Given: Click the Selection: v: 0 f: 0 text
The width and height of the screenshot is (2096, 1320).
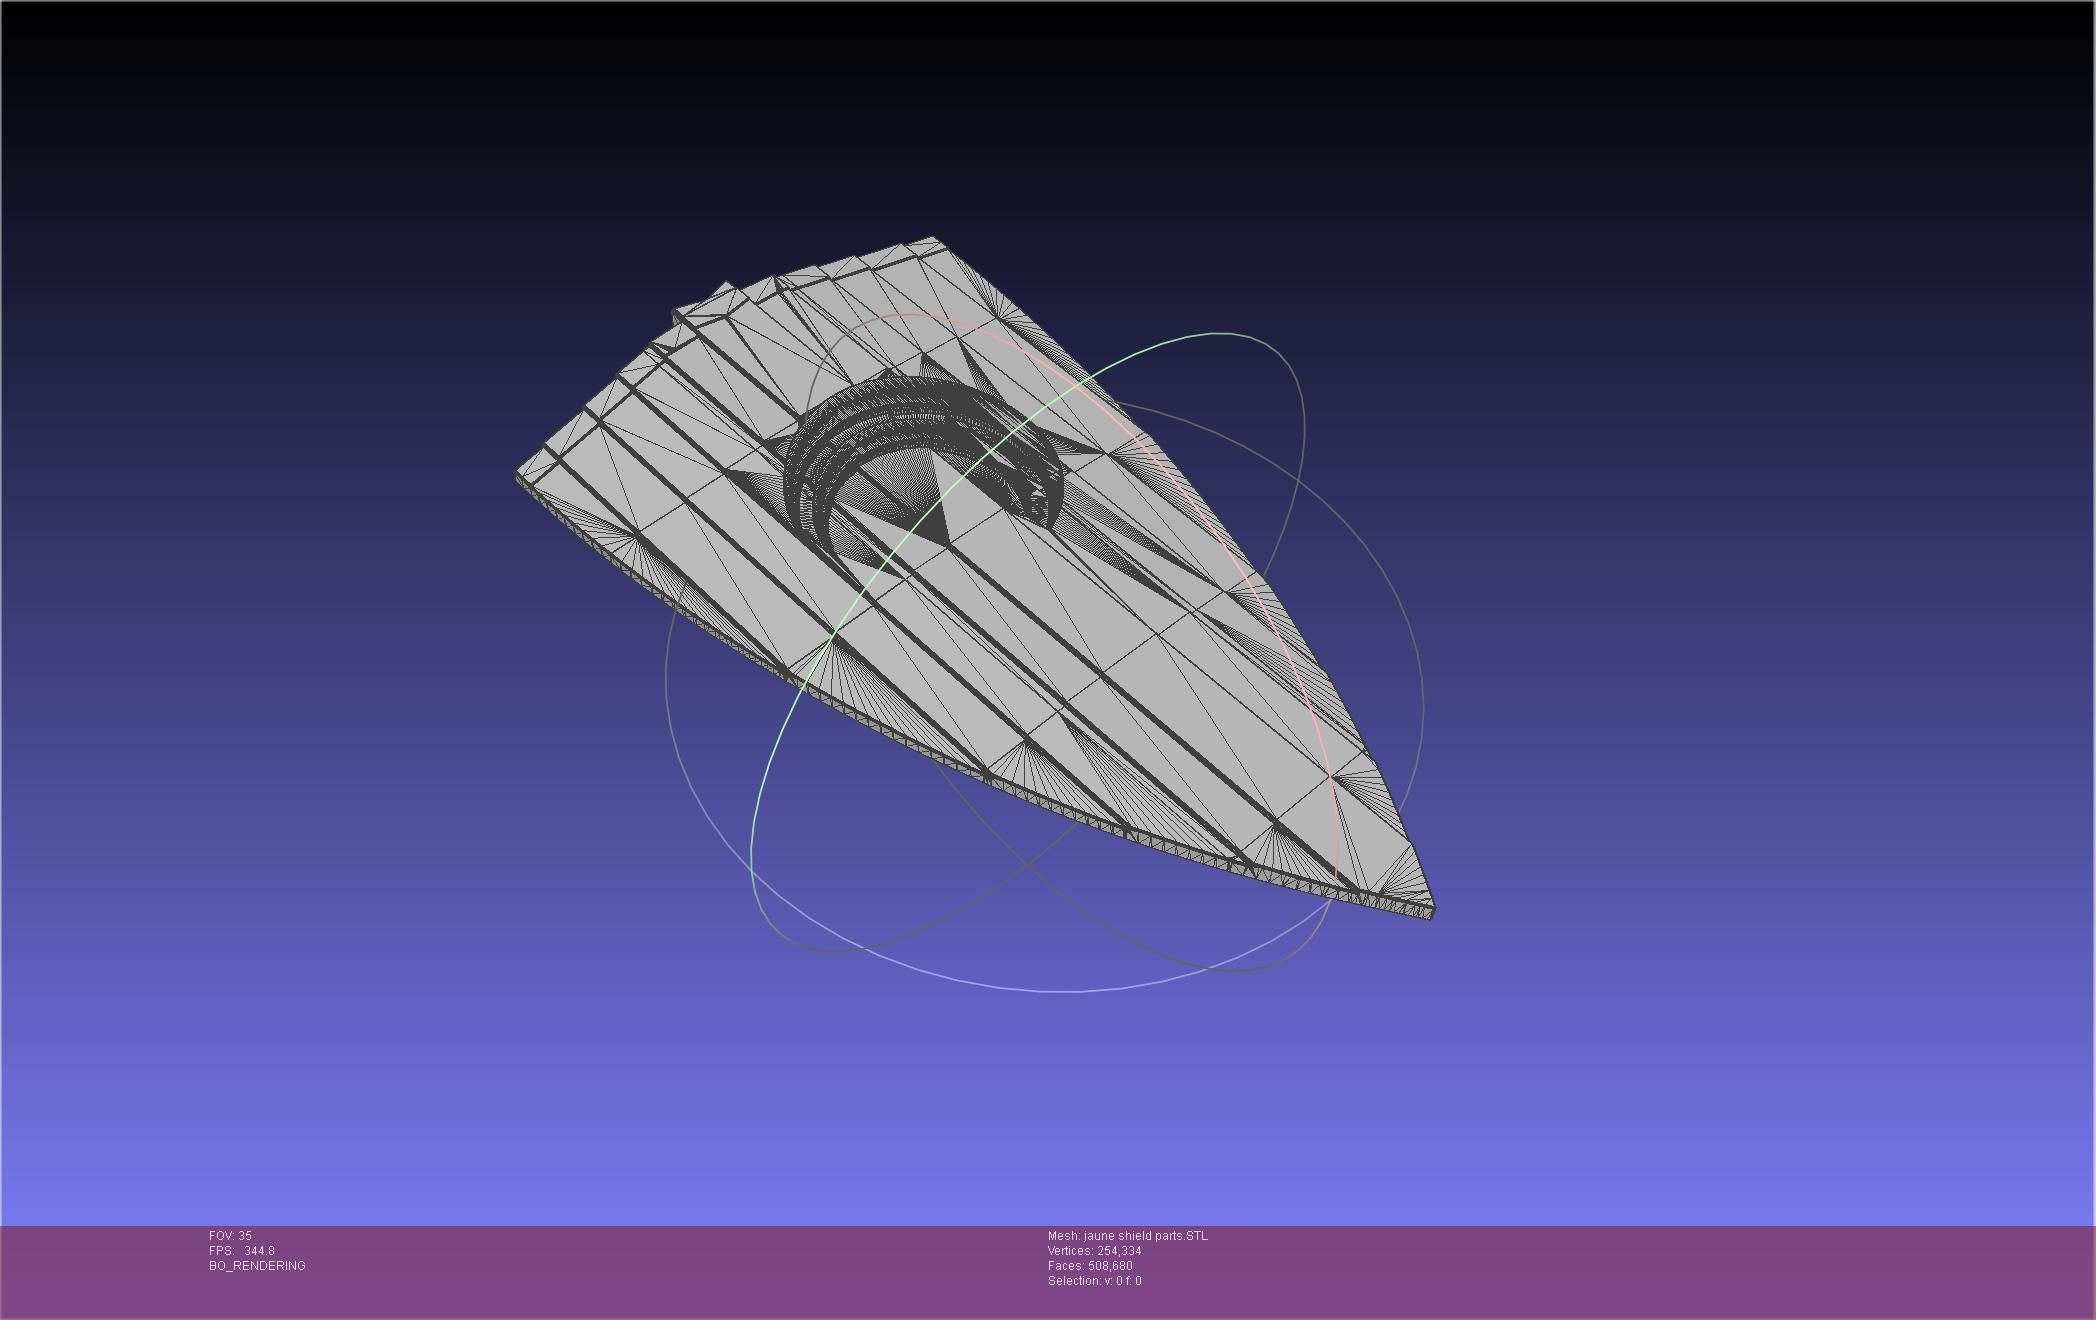Looking at the screenshot, I should point(1094,1281).
